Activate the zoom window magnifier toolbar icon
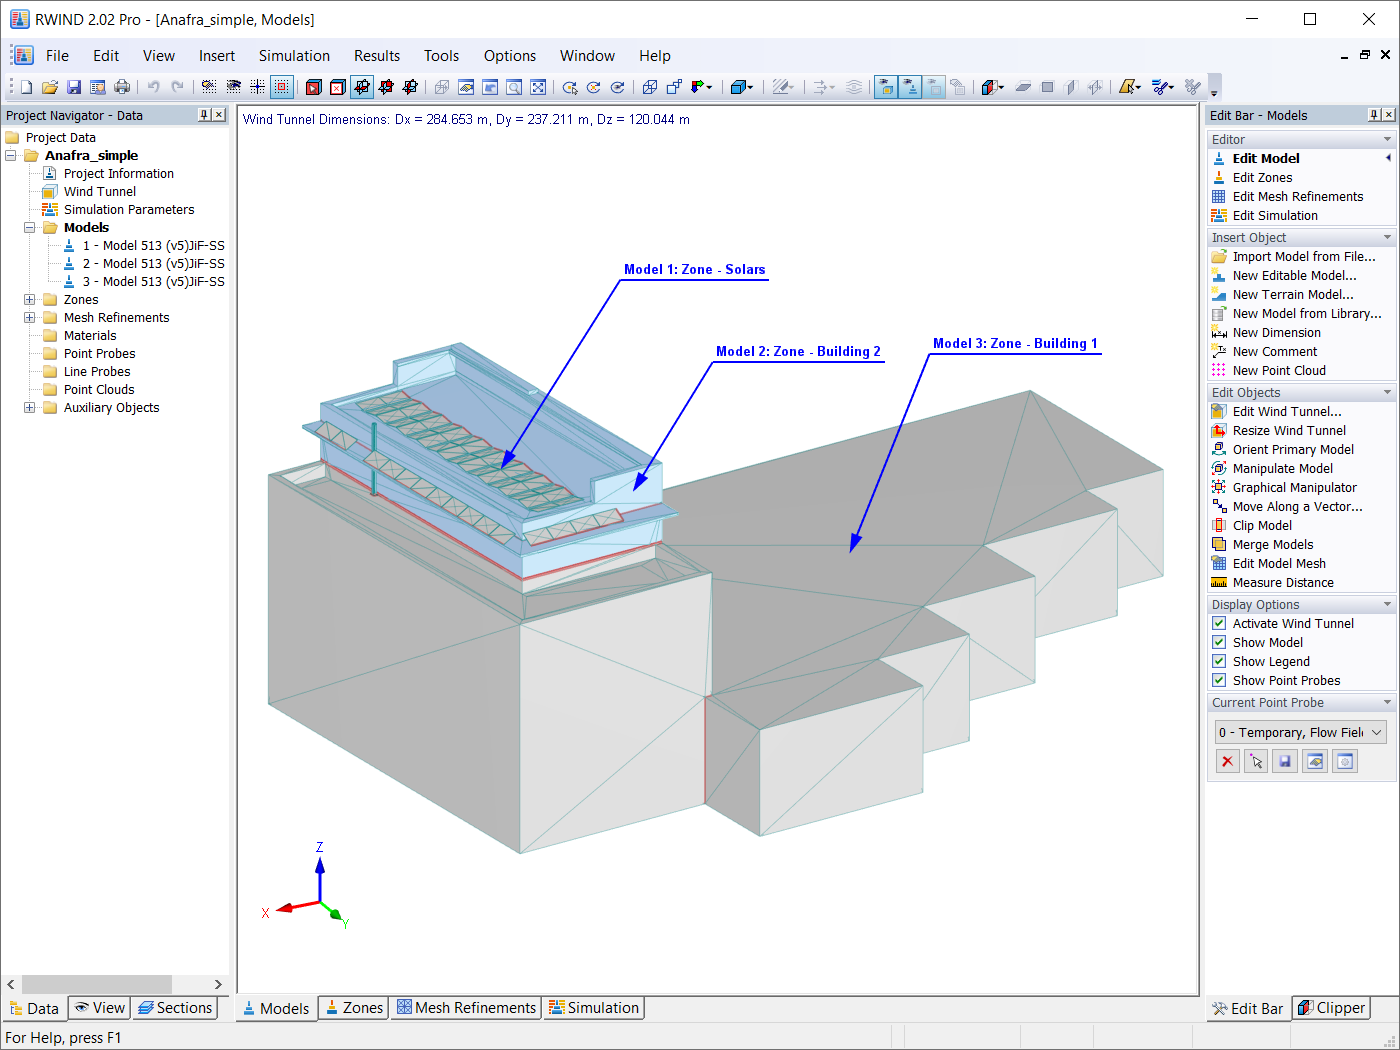 click(x=513, y=87)
